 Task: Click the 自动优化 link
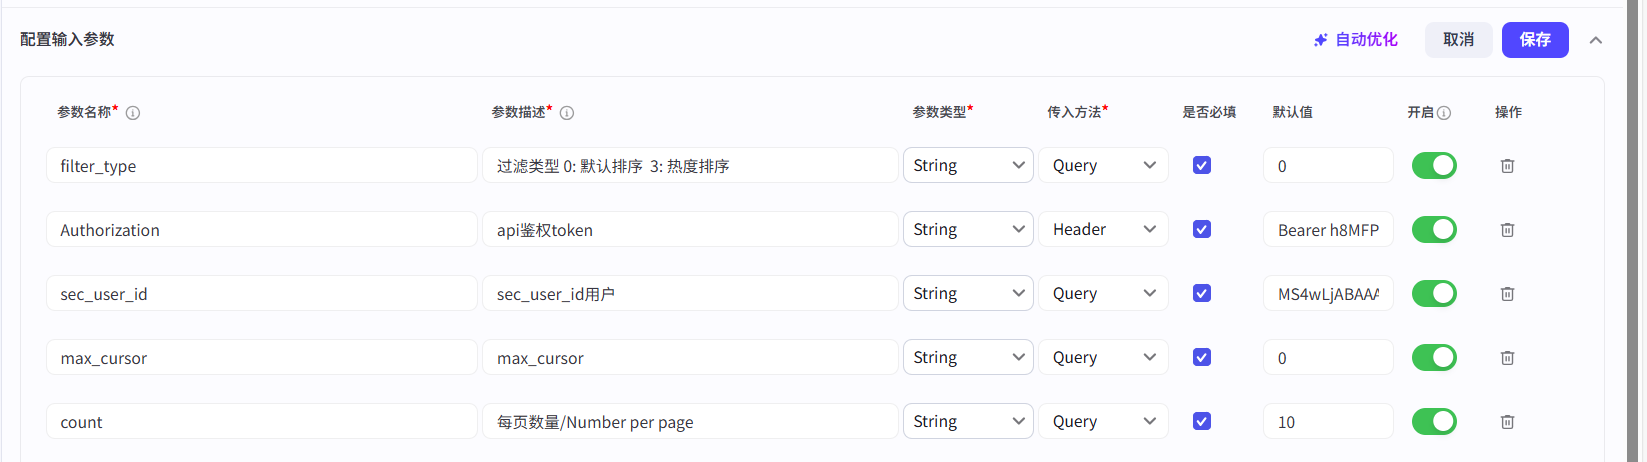pyautogui.click(x=1356, y=40)
